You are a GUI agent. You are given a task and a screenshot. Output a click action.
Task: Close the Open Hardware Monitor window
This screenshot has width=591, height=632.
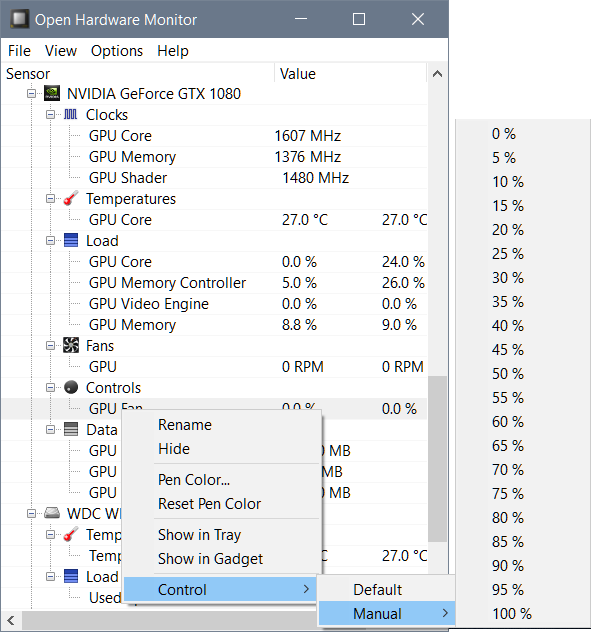click(418, 19)
